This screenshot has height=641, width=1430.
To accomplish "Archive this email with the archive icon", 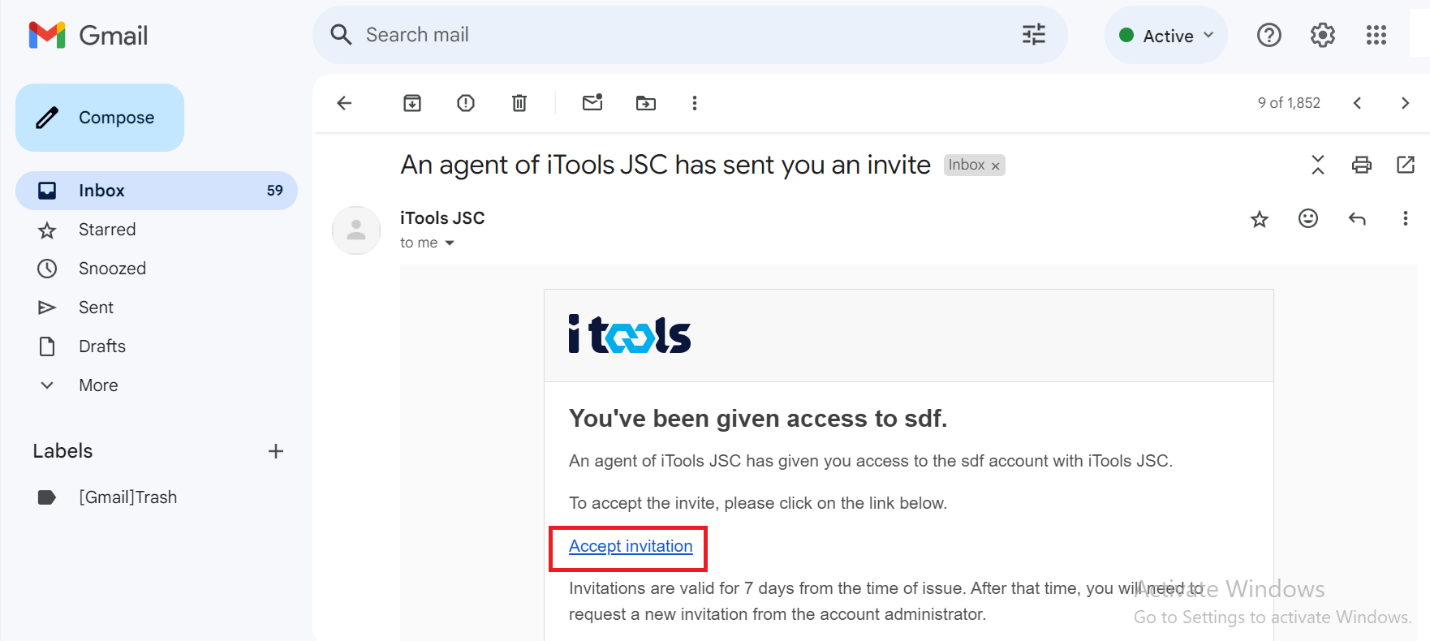I will pyautogui.click(x=412, y=103).
